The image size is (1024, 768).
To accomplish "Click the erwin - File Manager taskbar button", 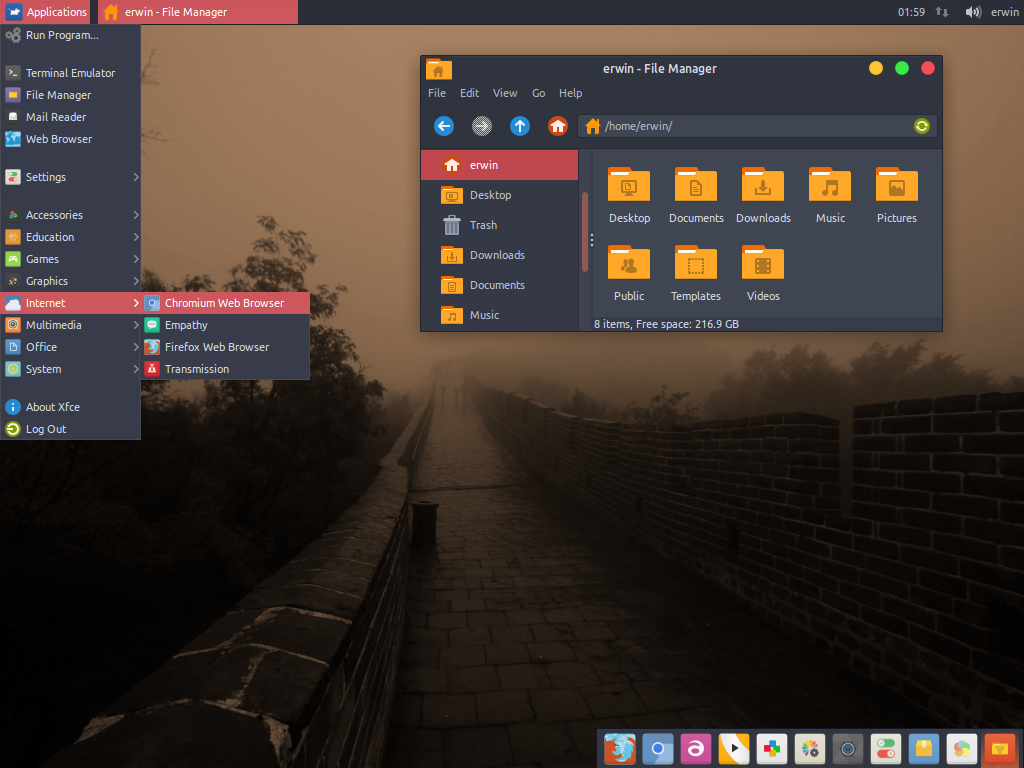I will coord(198,12).
